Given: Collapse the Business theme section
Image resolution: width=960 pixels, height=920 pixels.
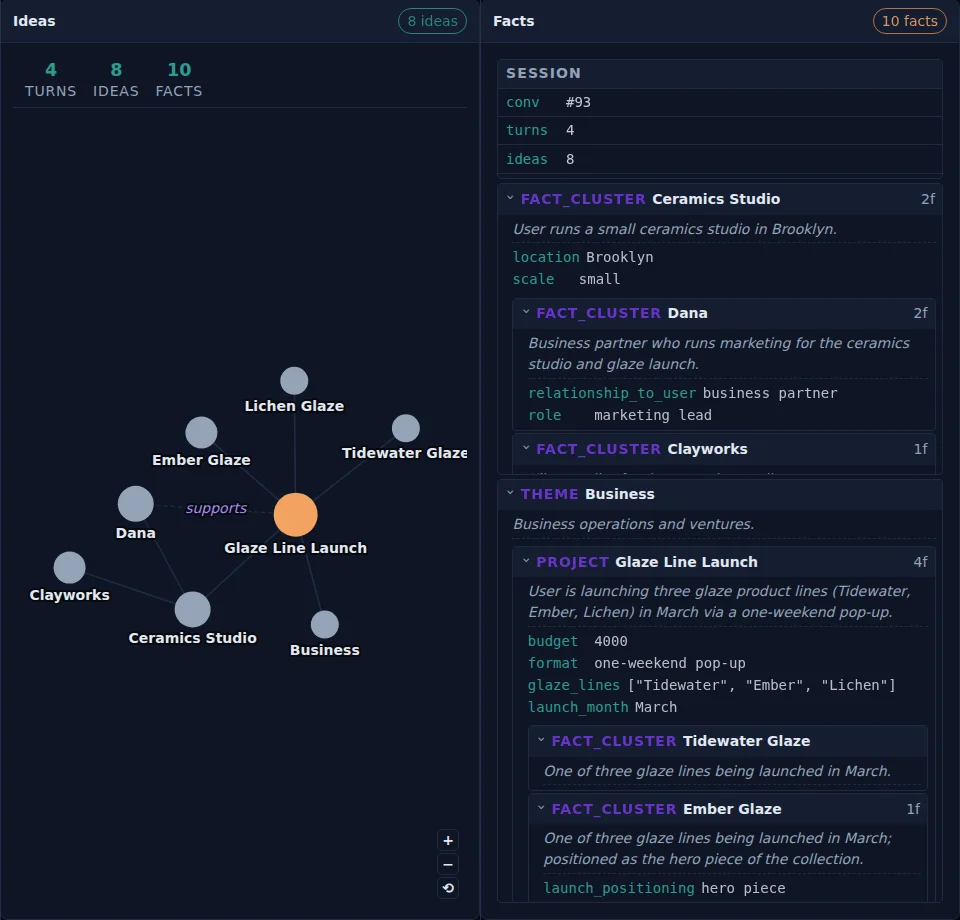Looking at the screenshot, I should (x=510, y=493).
